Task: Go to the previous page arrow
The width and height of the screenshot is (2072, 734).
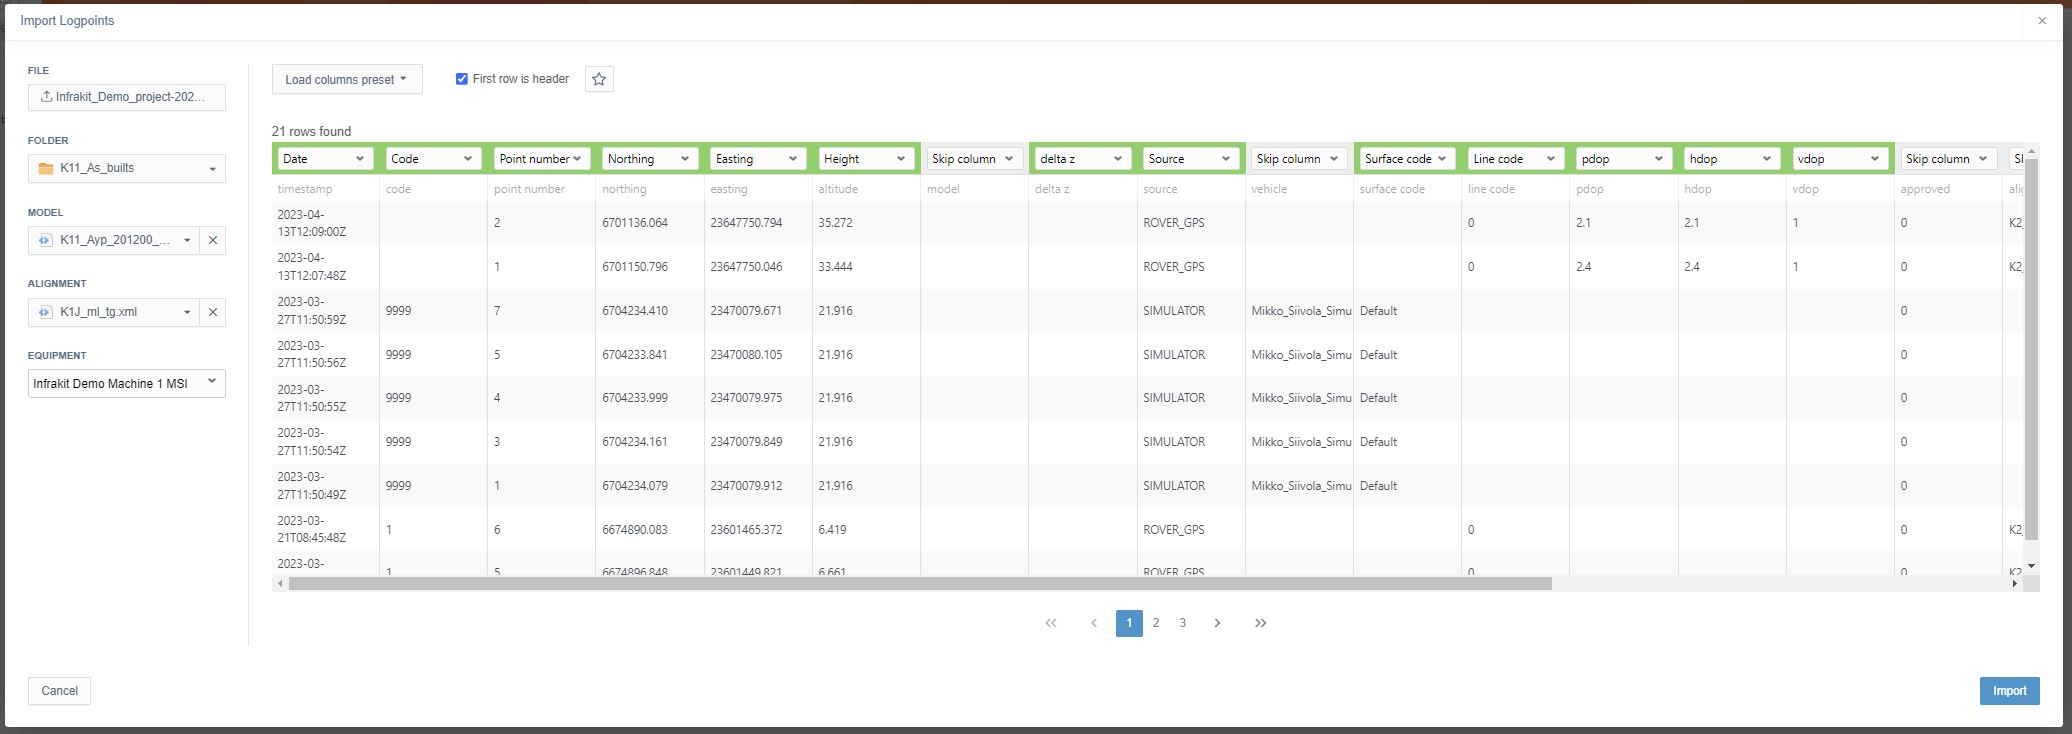Action: pos(1094,623)
